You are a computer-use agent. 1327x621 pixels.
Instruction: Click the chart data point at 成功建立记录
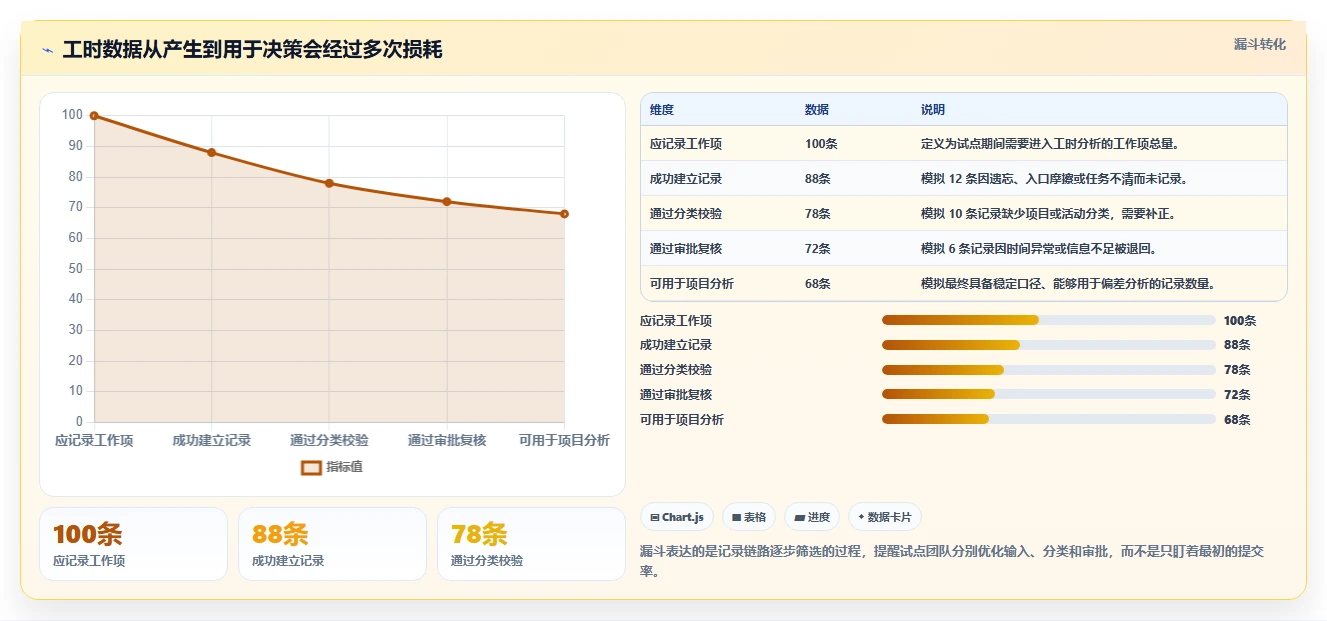pyautogui.click(x=211, y=152)
